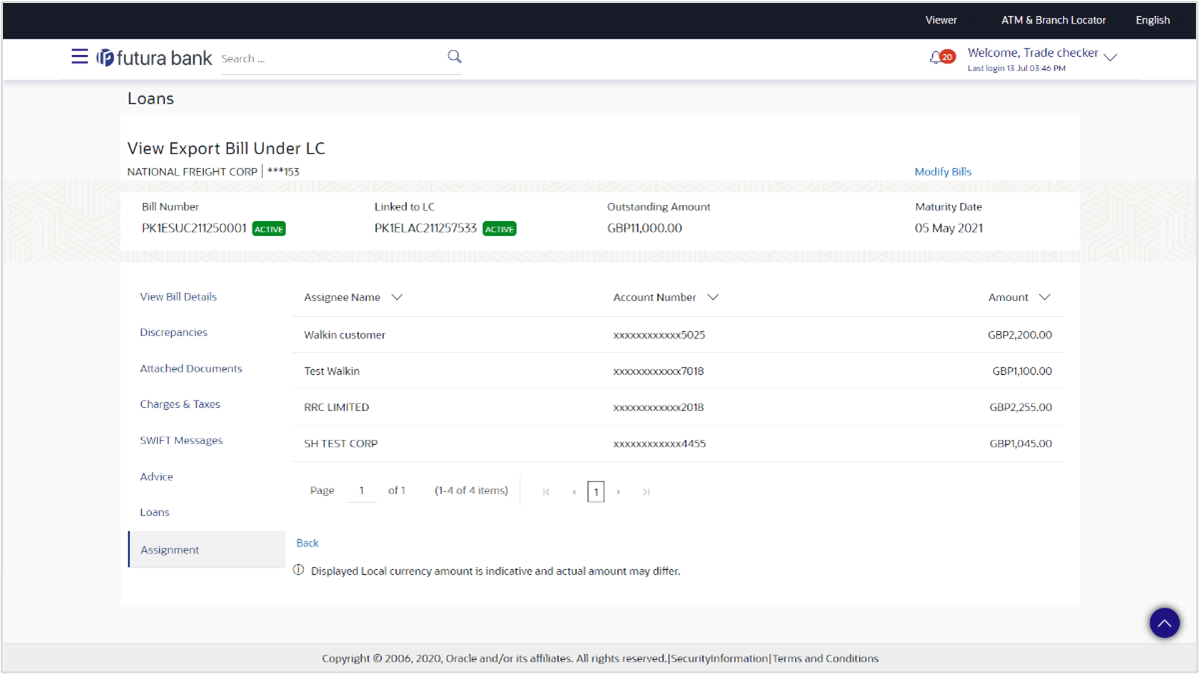Expand the Welcome Trade checker menu

pyautogui.click(x=1110, y=57)
